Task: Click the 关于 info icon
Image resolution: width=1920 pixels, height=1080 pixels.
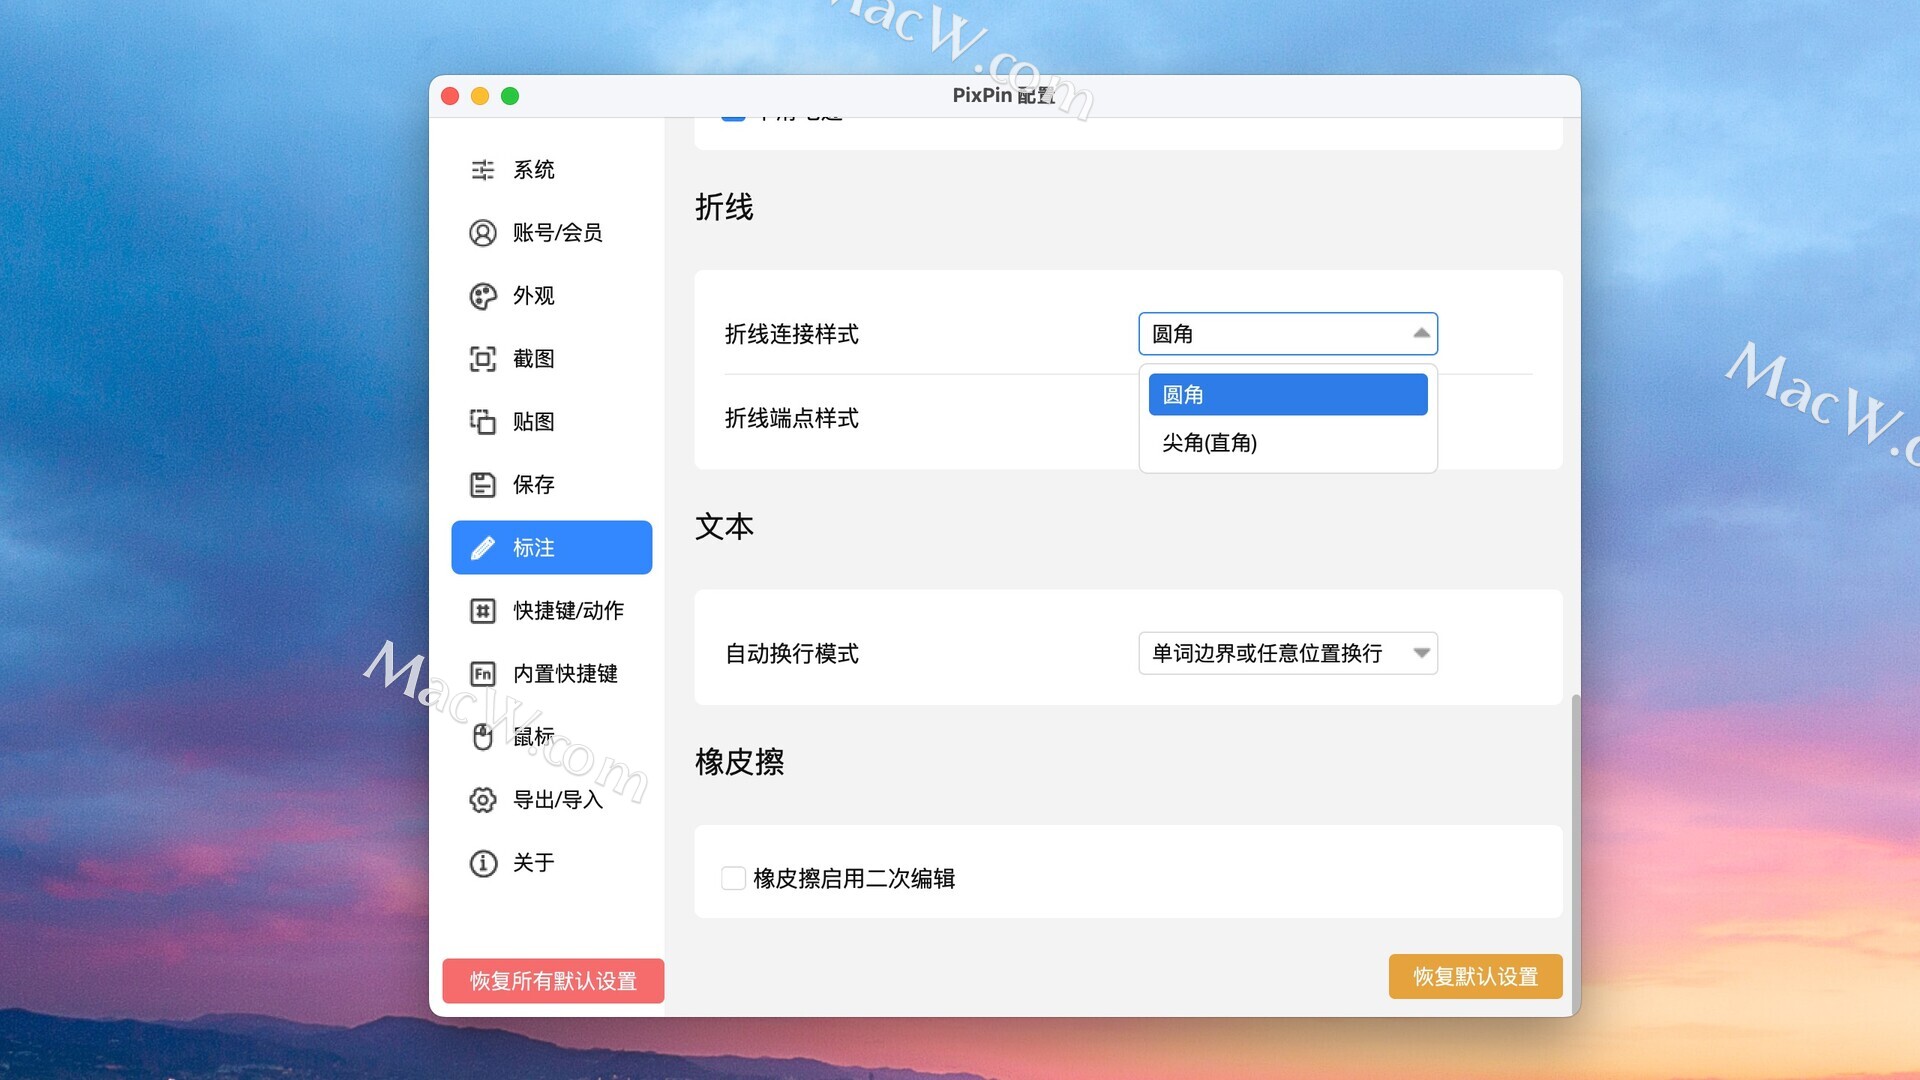Action: (483, 863)
